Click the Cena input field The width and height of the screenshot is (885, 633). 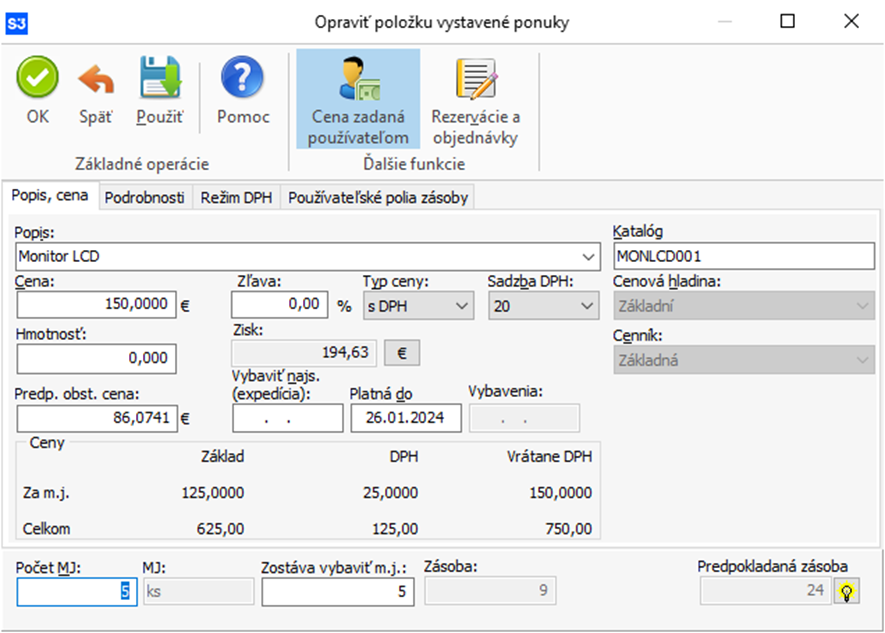click(96, 304)
